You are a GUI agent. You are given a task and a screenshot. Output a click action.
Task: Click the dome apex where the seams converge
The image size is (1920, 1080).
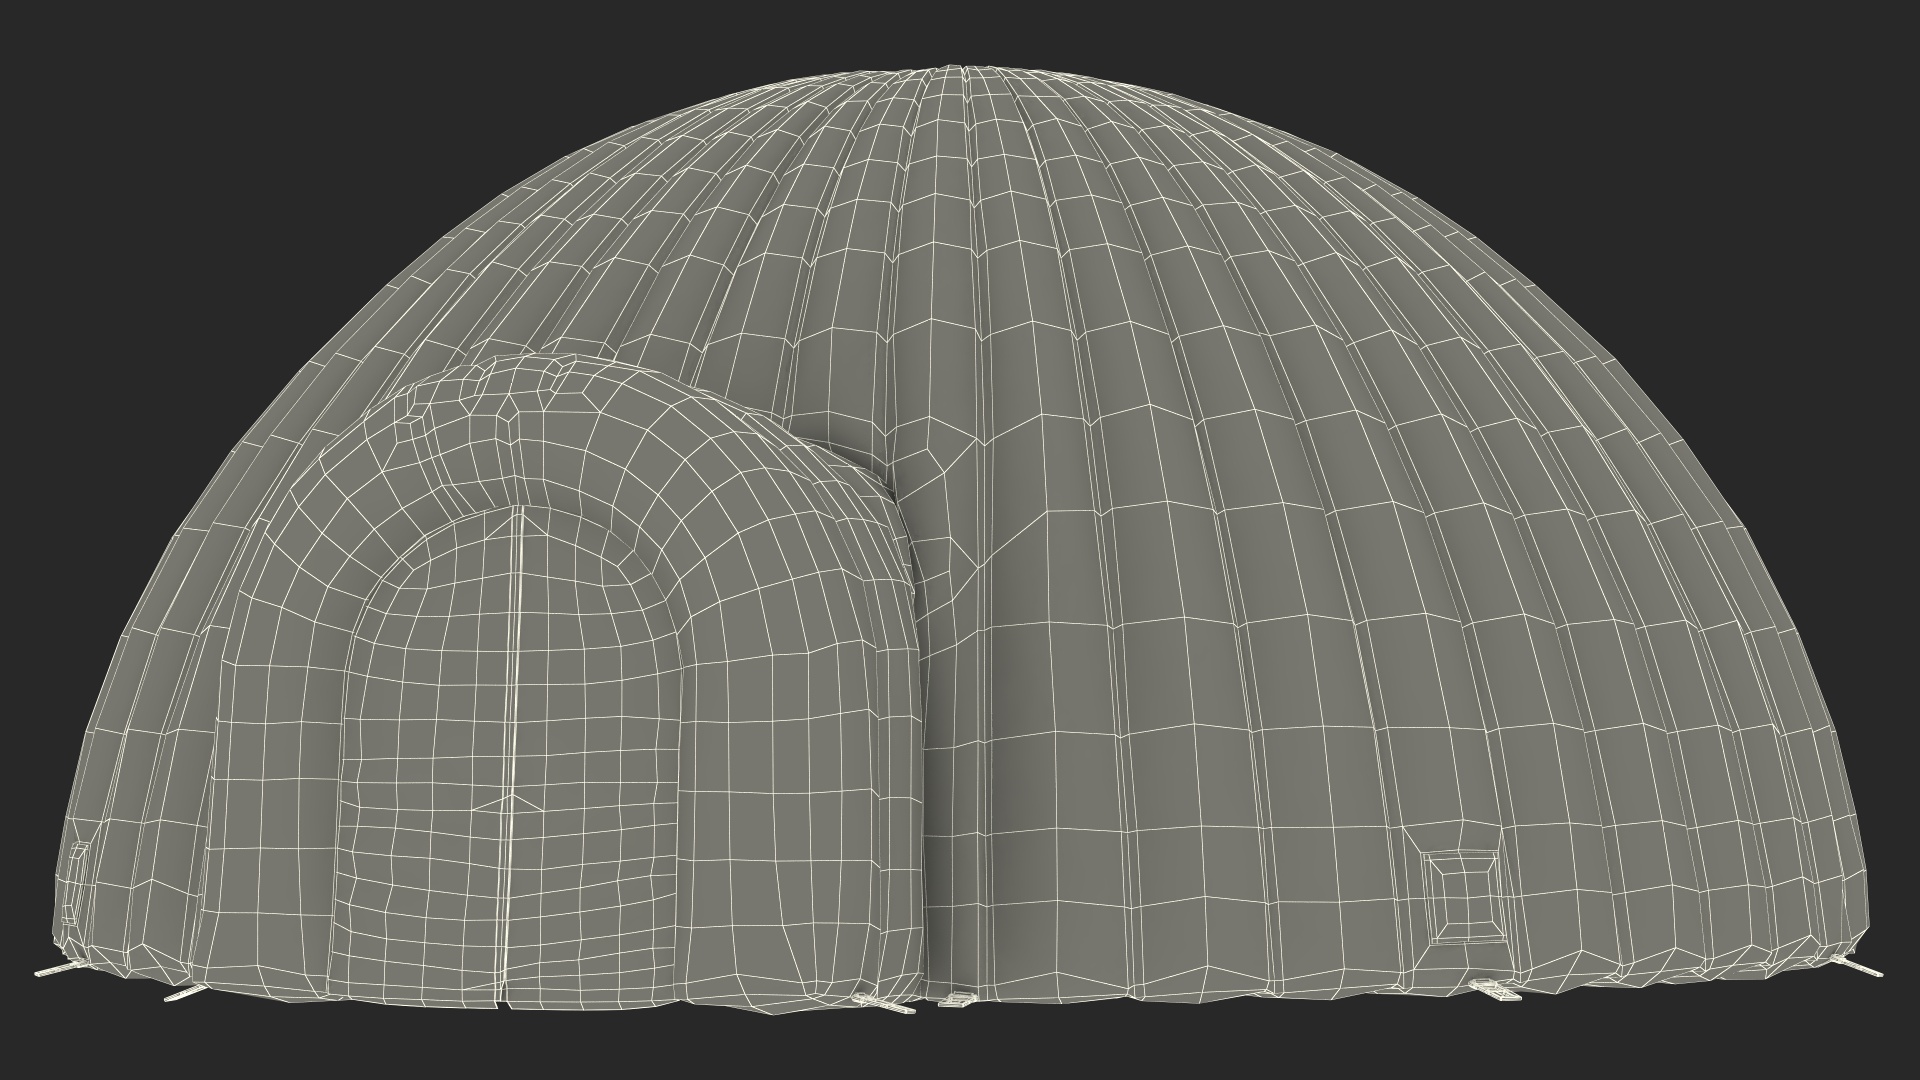[960, 68]
